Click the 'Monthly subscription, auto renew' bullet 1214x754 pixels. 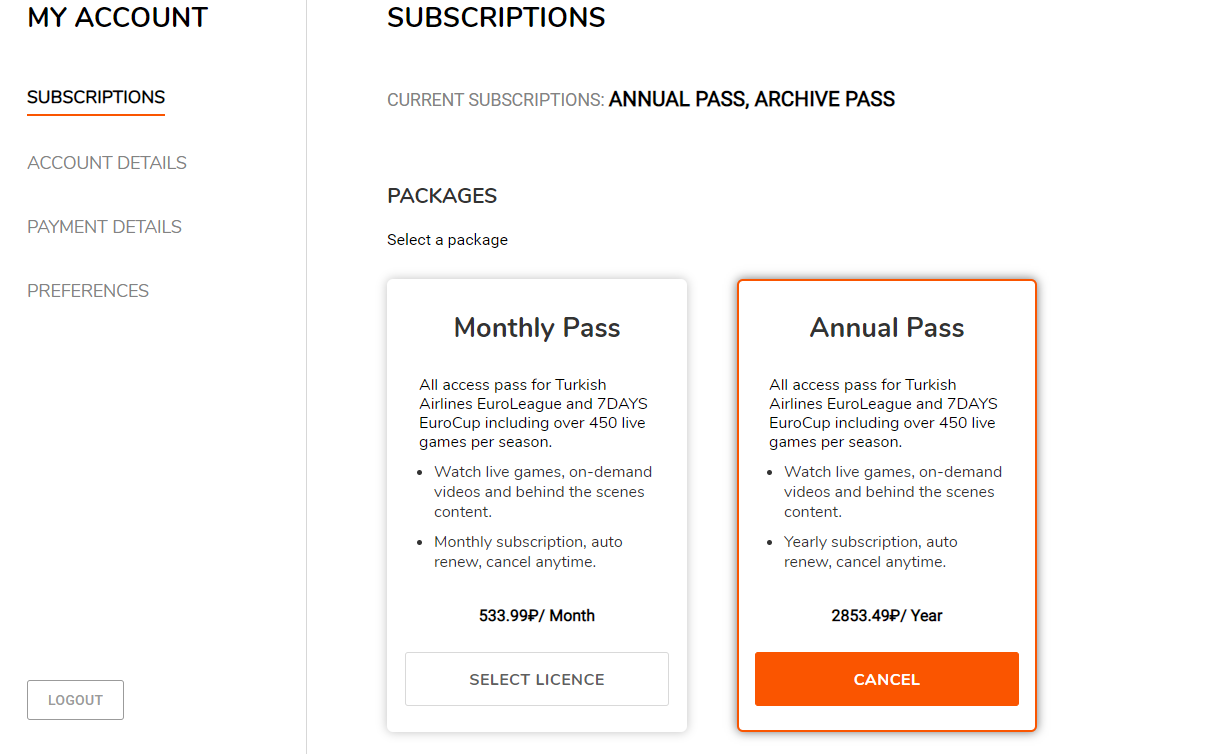(x=528, y=552)
